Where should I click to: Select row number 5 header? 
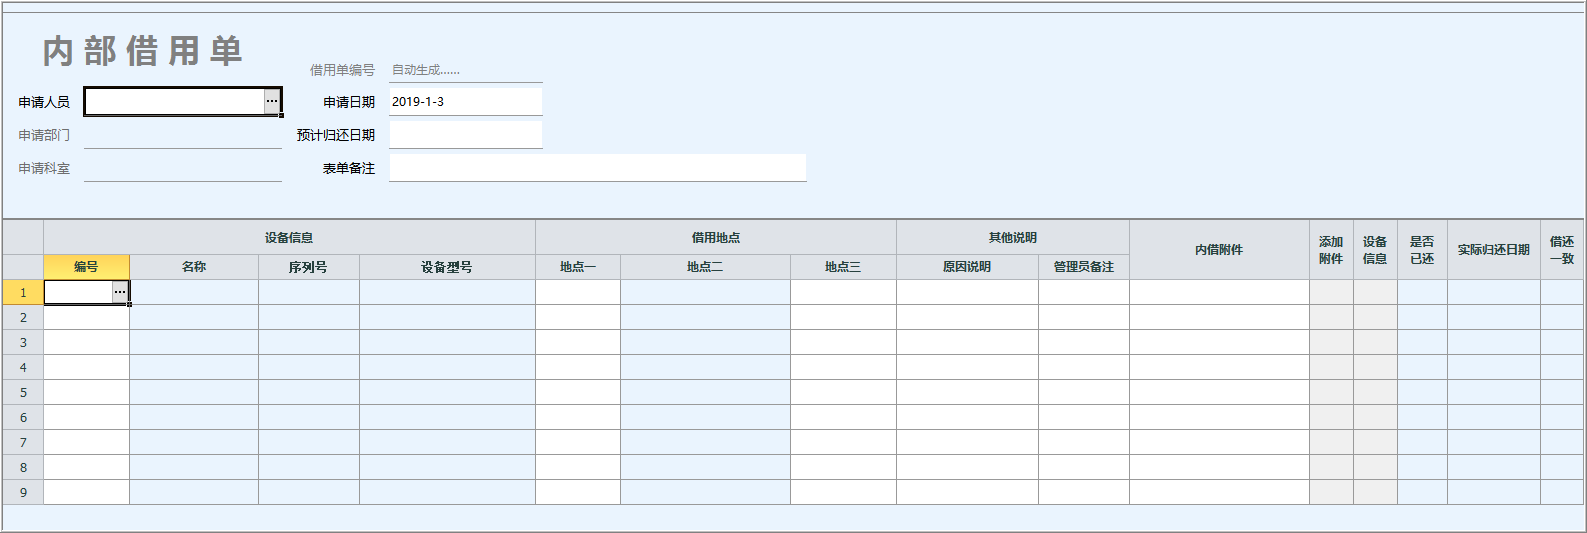click(x=23, y=392)
